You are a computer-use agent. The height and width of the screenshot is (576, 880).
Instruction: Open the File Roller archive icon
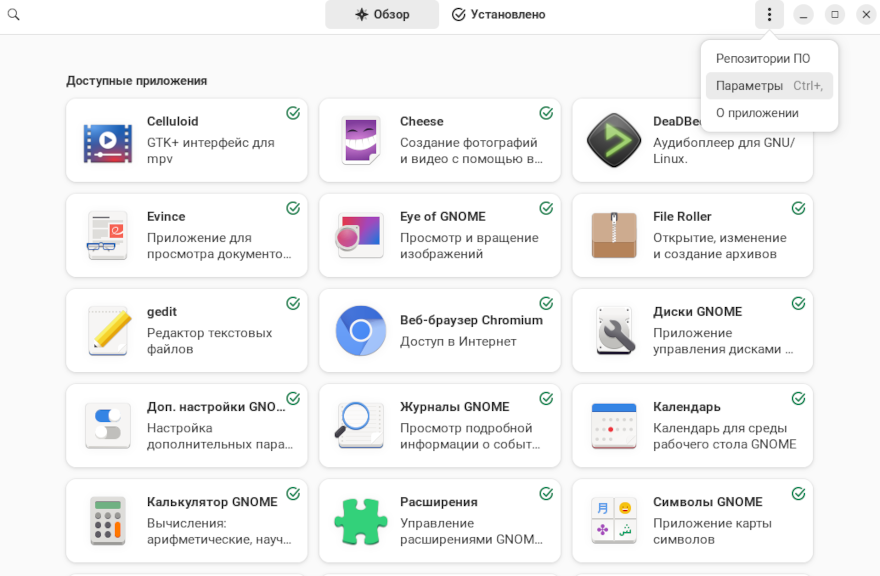(x=613, y=236)
